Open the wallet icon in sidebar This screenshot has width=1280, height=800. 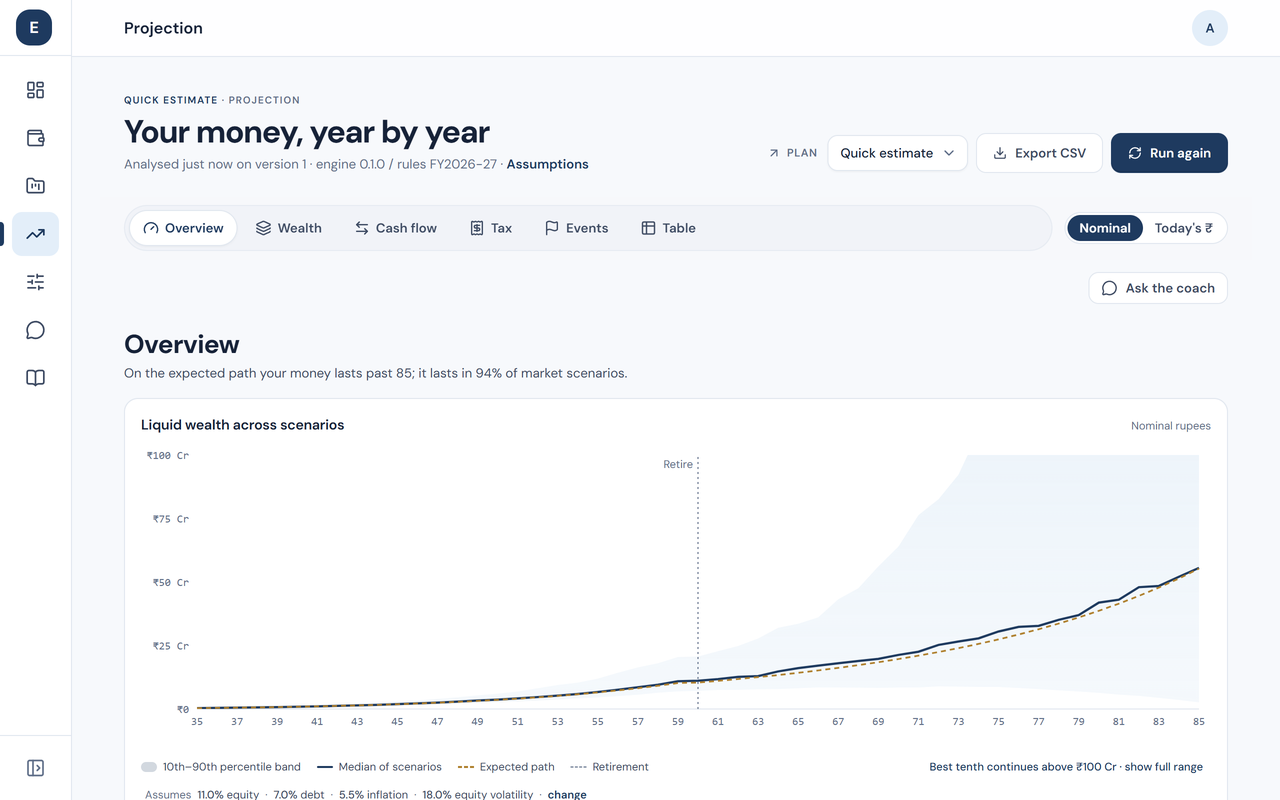pos(35,138)
